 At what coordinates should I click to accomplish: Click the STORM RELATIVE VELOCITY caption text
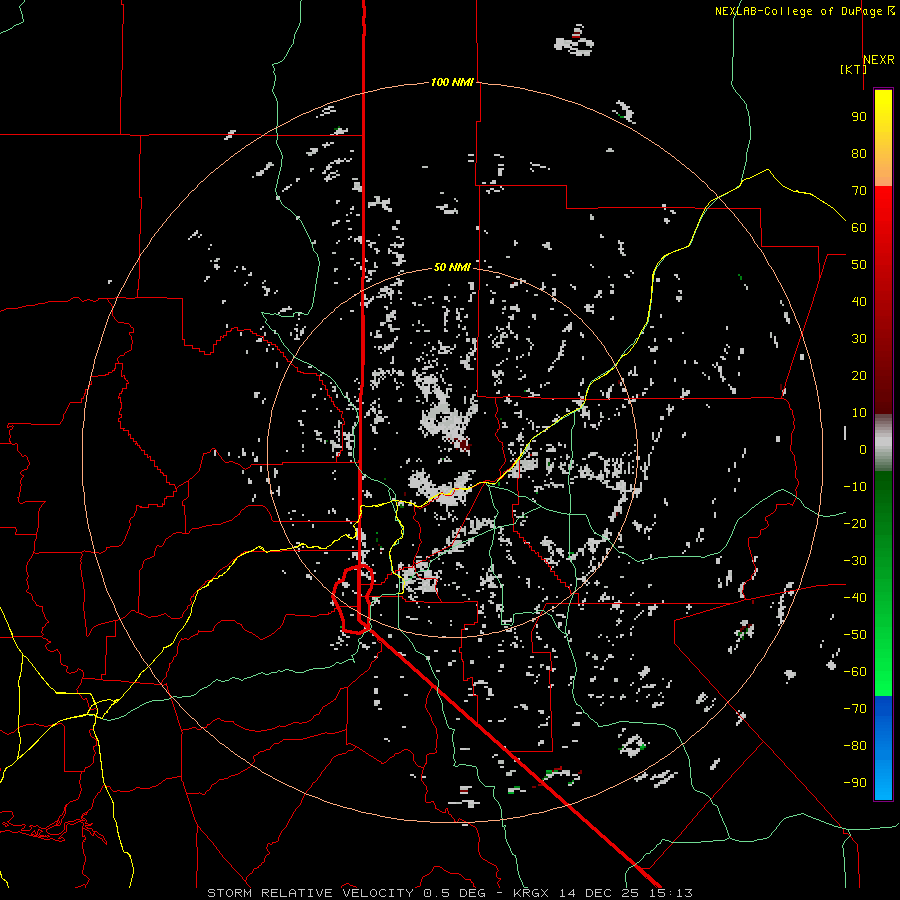pos(310,893)
